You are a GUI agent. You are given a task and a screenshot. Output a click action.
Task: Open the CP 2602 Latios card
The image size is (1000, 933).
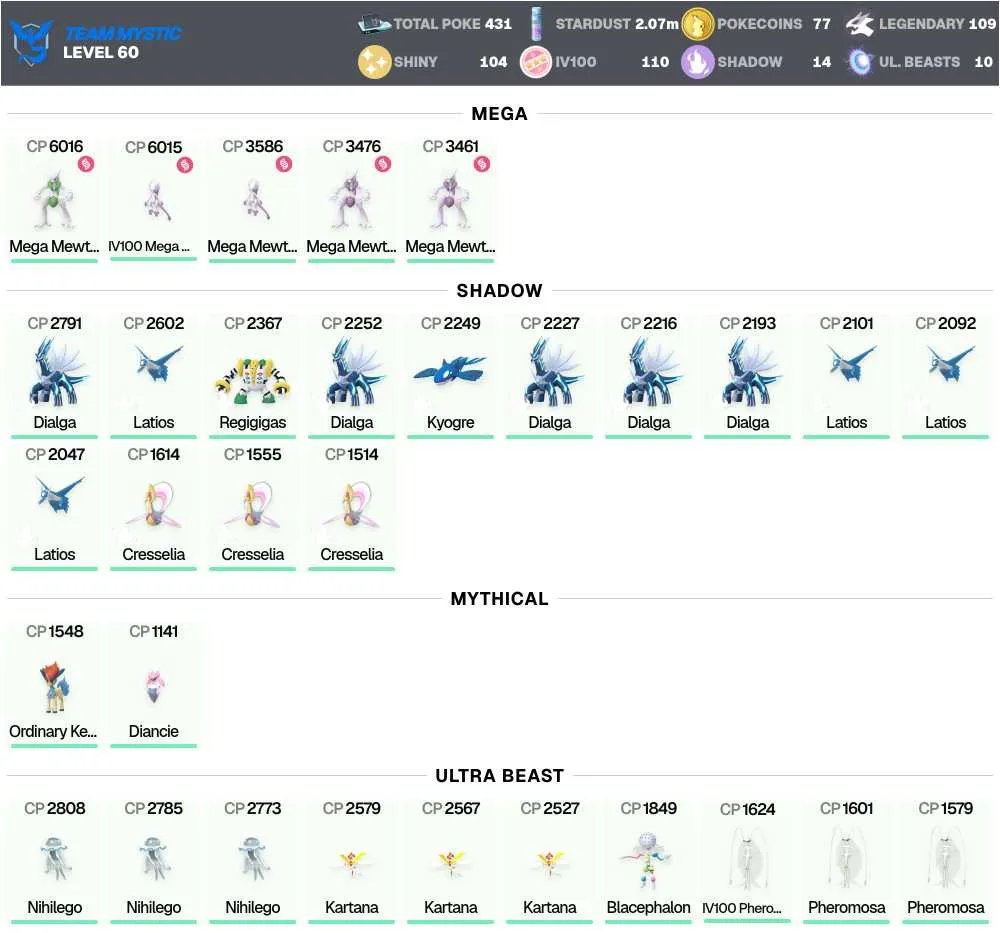tap(154, 375)
